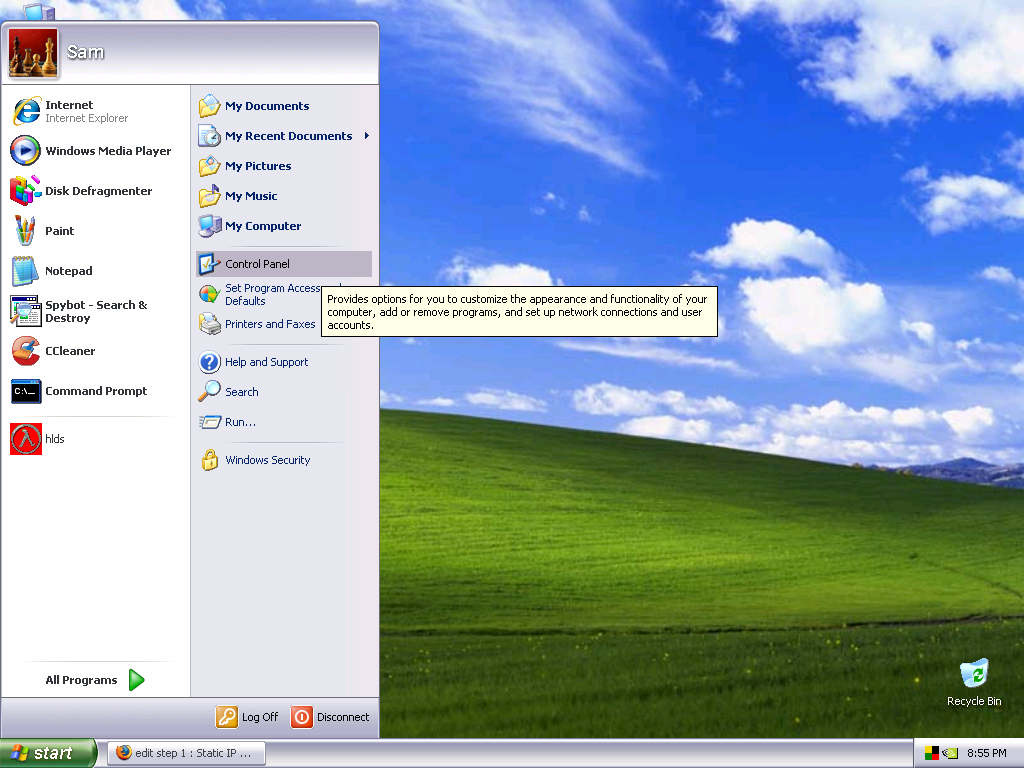Click the 8:55 PM taskbar clock
Image resolution: width=1024 pixels, height=768 pixels.
click(x=986, y=753)
